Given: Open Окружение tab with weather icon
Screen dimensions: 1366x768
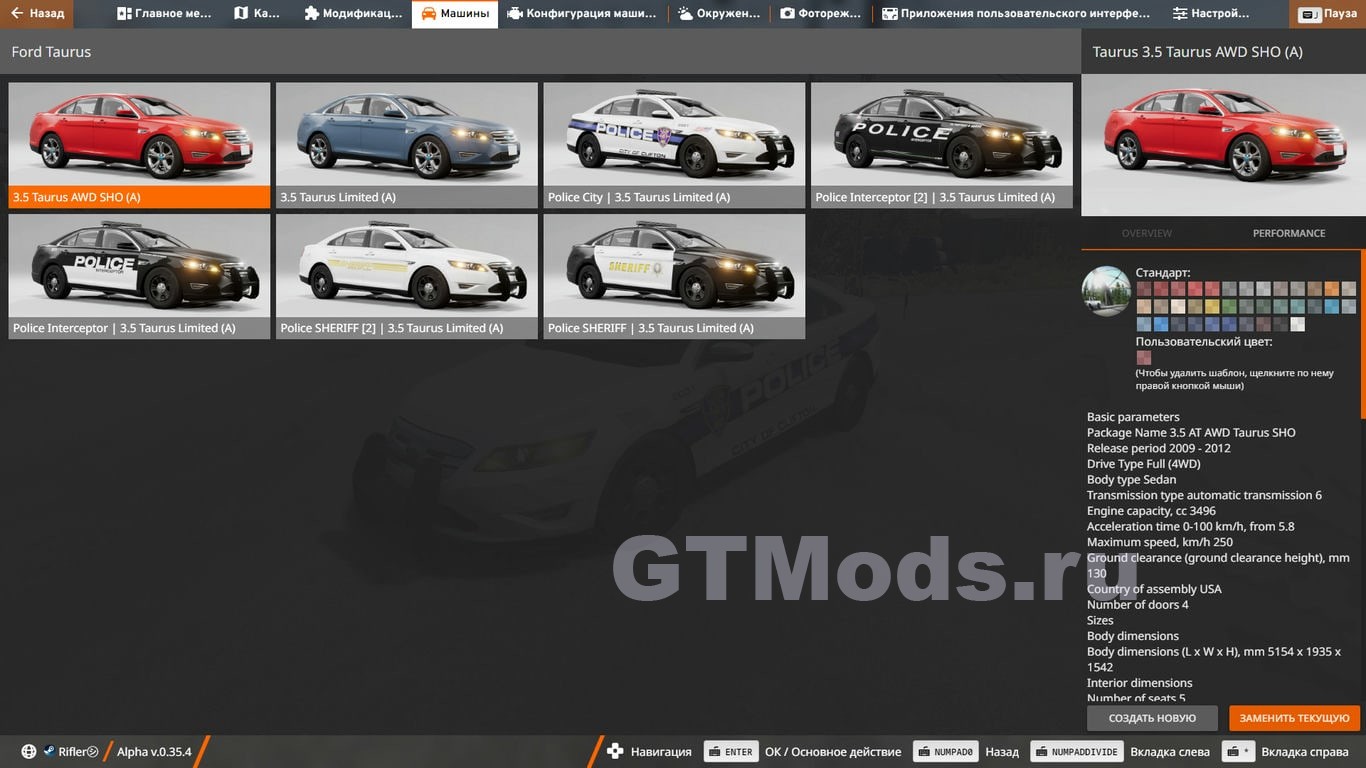Looking at the screenshot, I should tap(718, 14).
